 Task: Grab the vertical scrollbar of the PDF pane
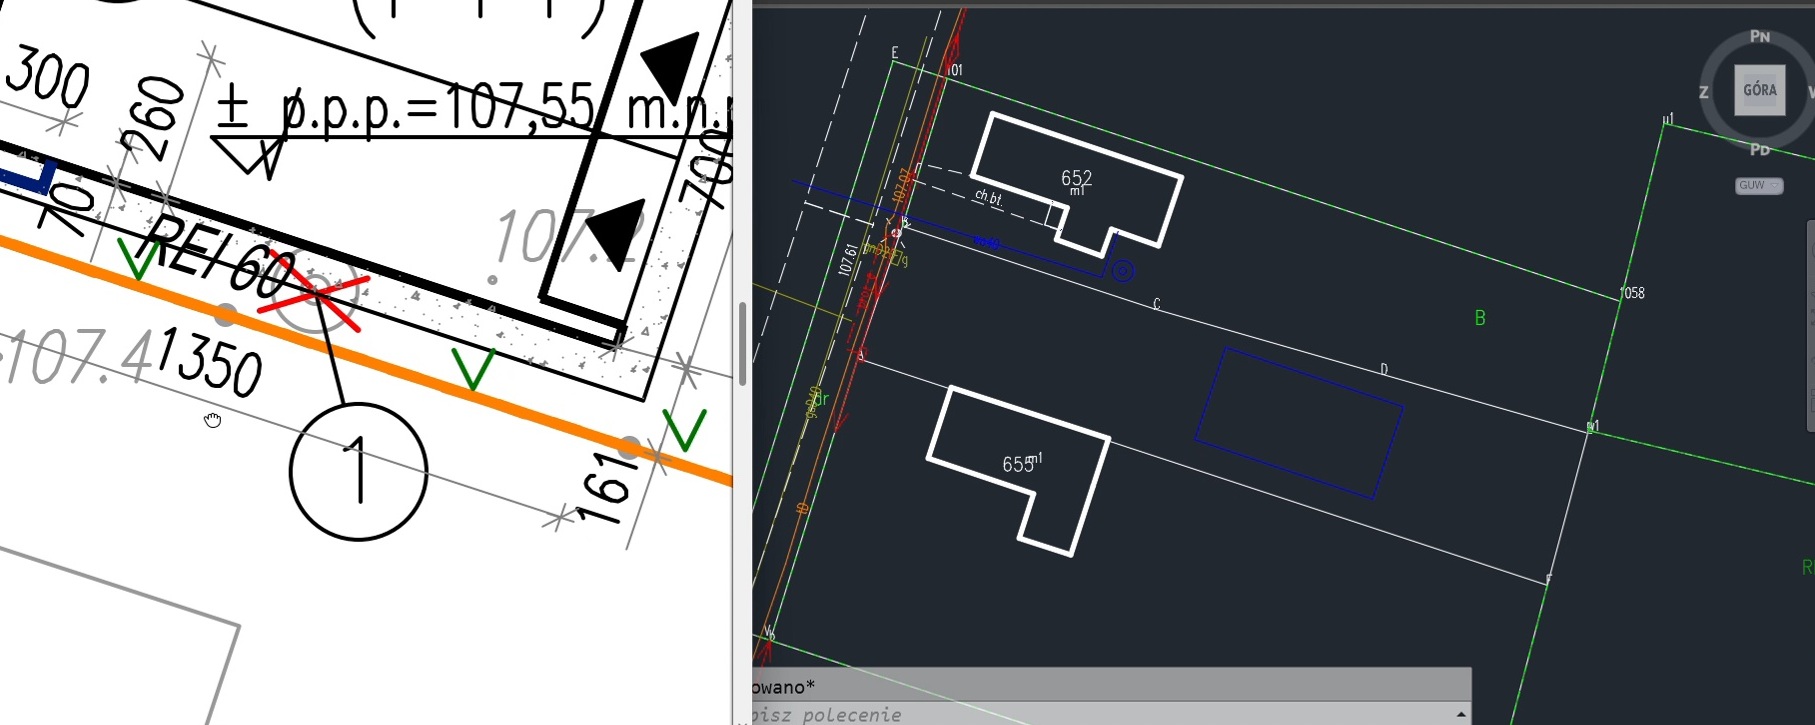point(742,343)
